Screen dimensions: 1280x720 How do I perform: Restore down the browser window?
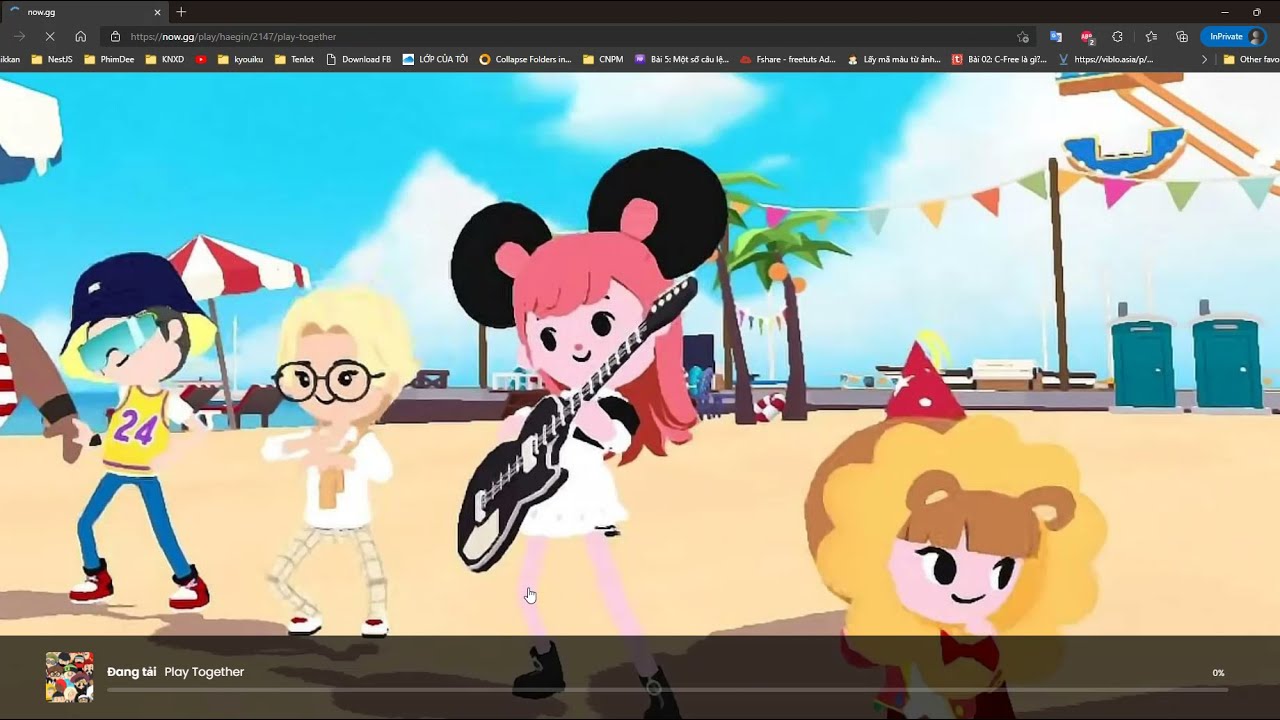tap(1257, 12)
